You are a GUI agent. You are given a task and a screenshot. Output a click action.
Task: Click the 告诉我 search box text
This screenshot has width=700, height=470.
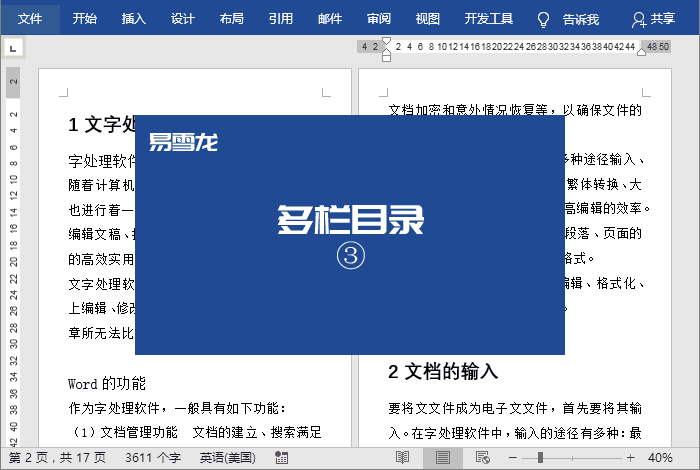(x=581, y=19)
